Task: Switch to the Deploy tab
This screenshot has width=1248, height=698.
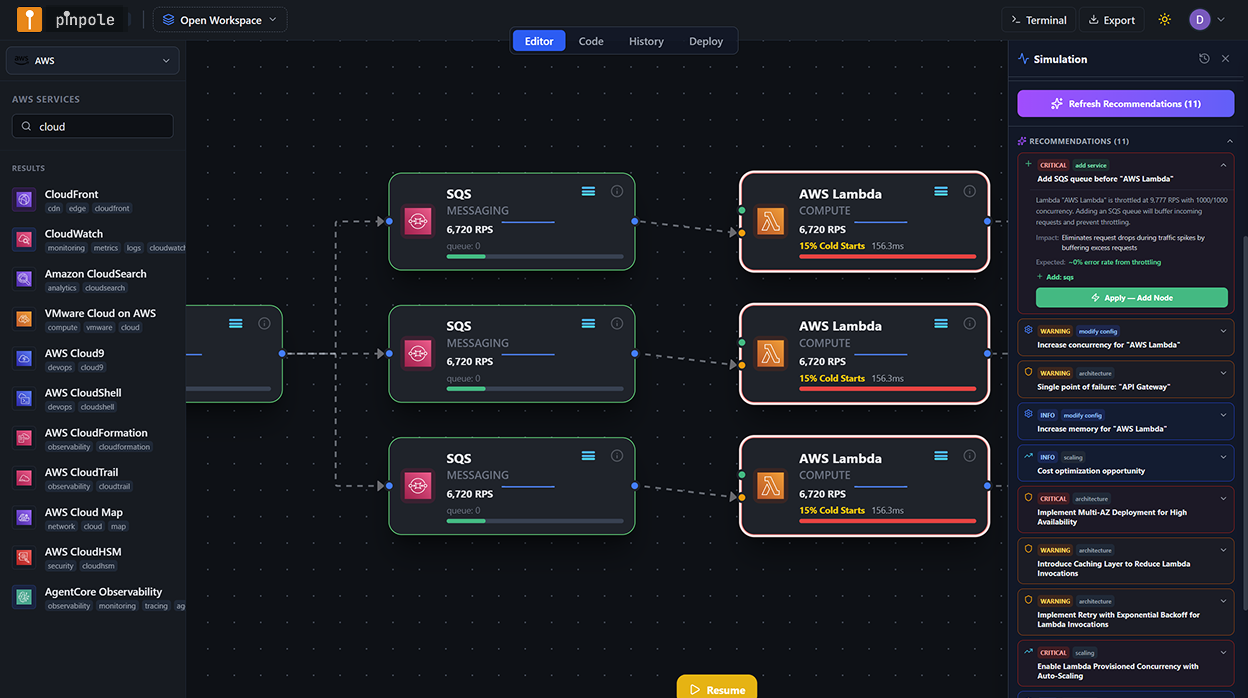Action: [705, 41]
